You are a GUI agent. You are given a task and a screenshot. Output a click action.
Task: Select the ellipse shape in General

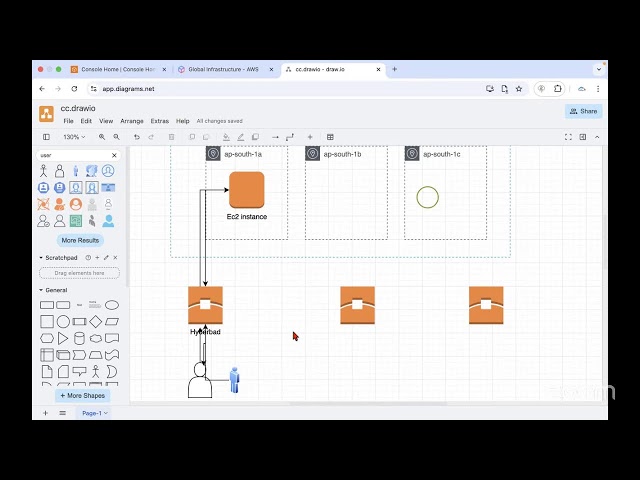click(x=112, y=305)
